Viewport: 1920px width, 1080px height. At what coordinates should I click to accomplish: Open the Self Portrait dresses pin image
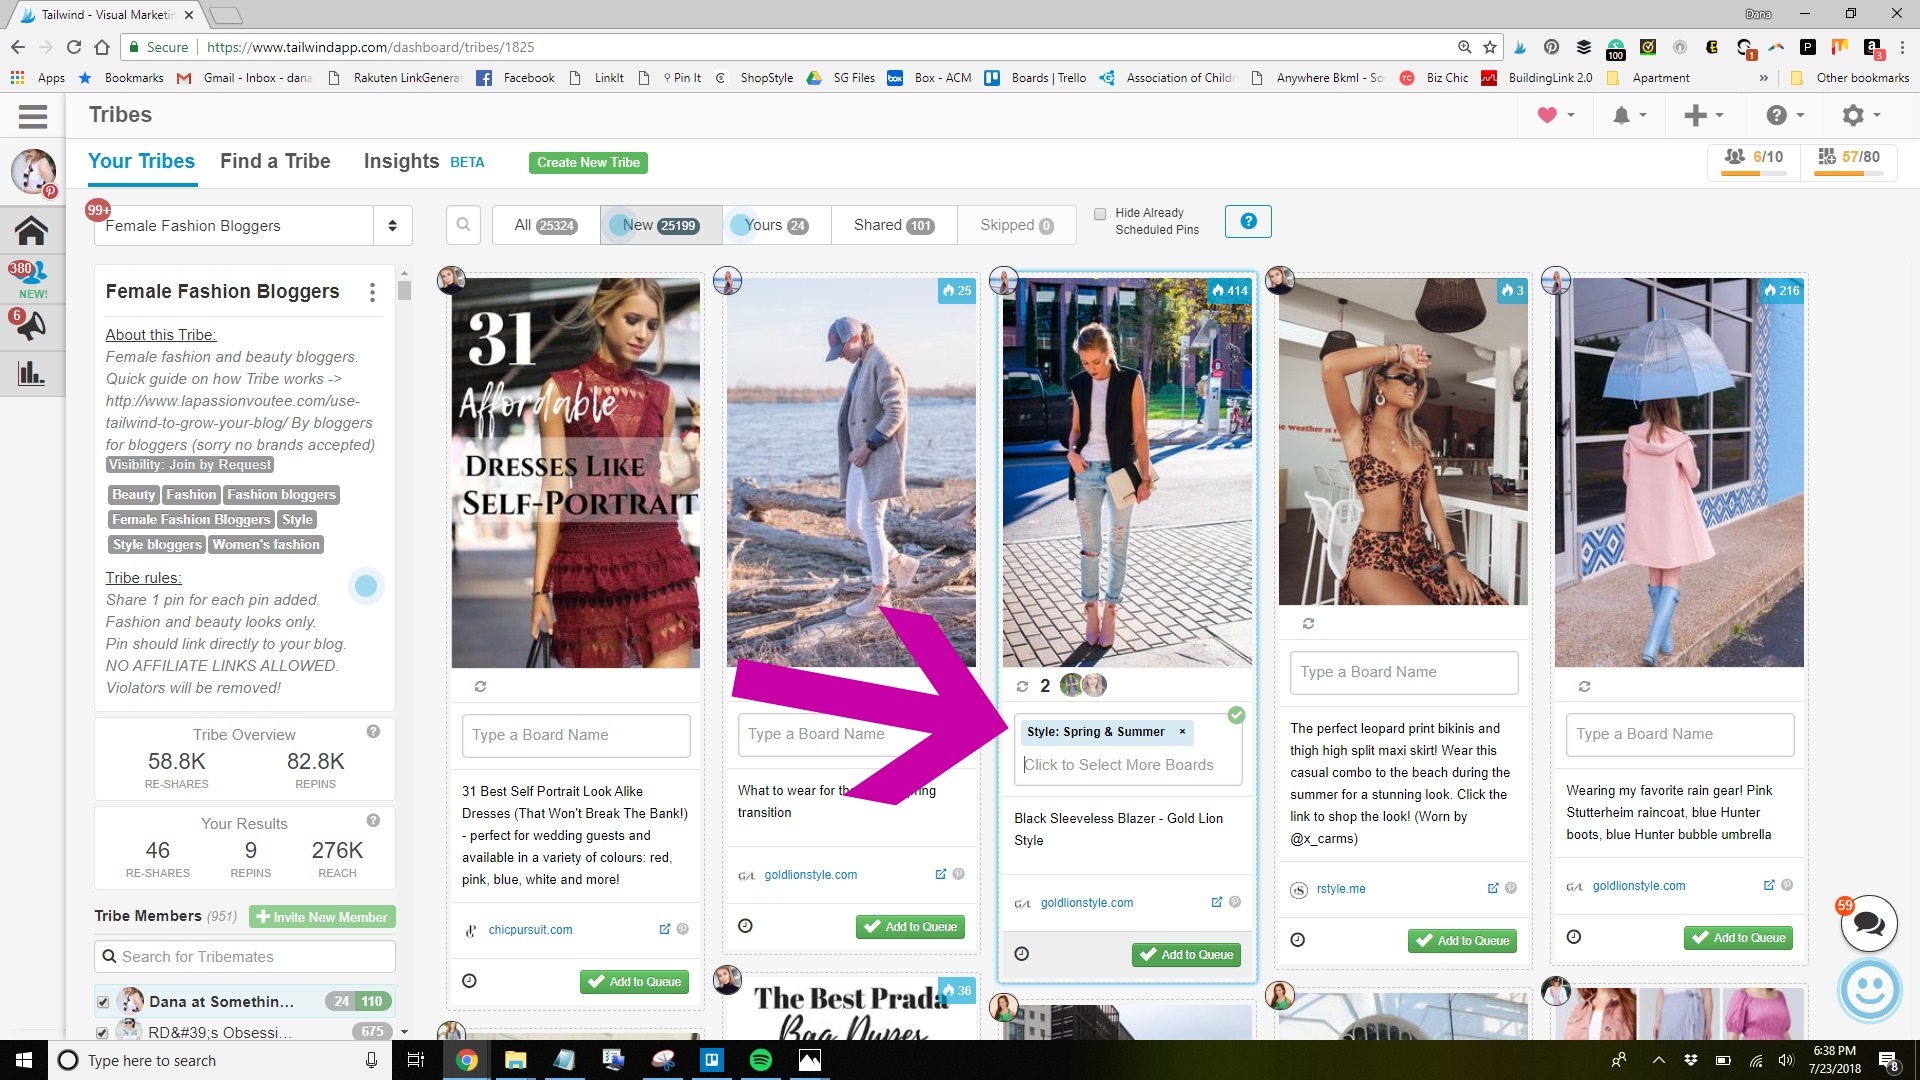point(576,473)
